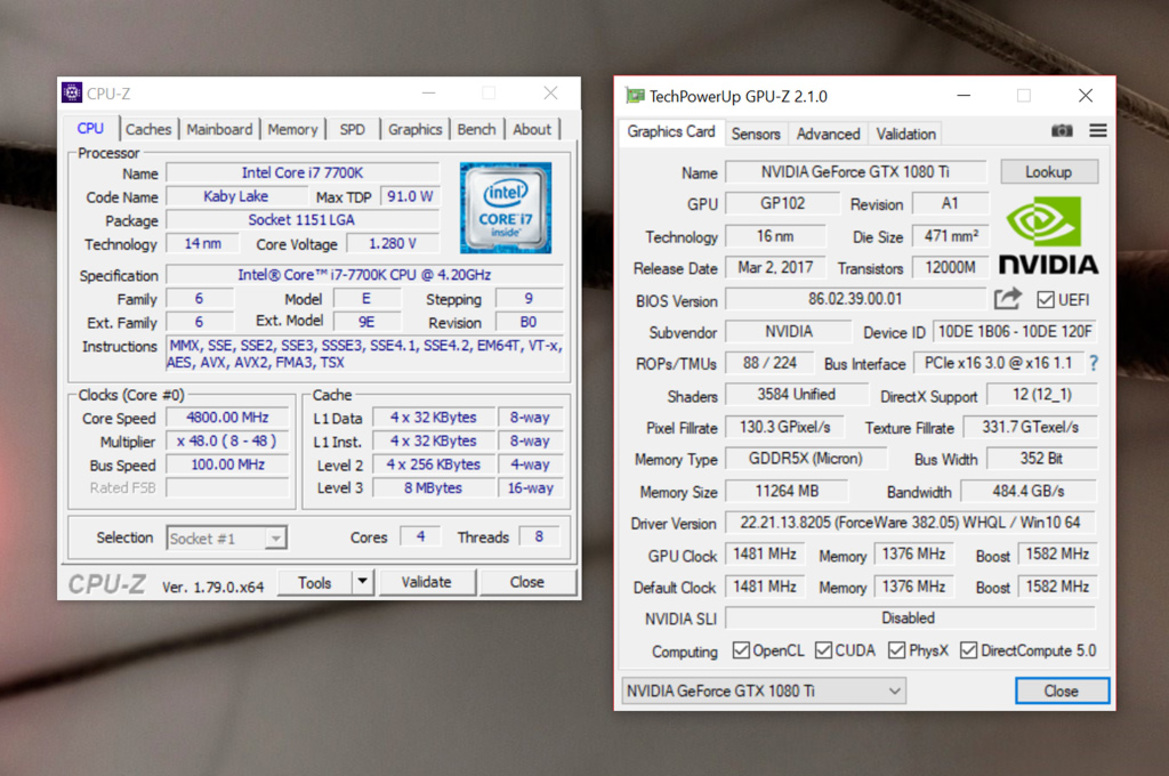Click the Close button in CPU-Z
This screenshot has width=1169, height=776.
click(x=527, y=582)
